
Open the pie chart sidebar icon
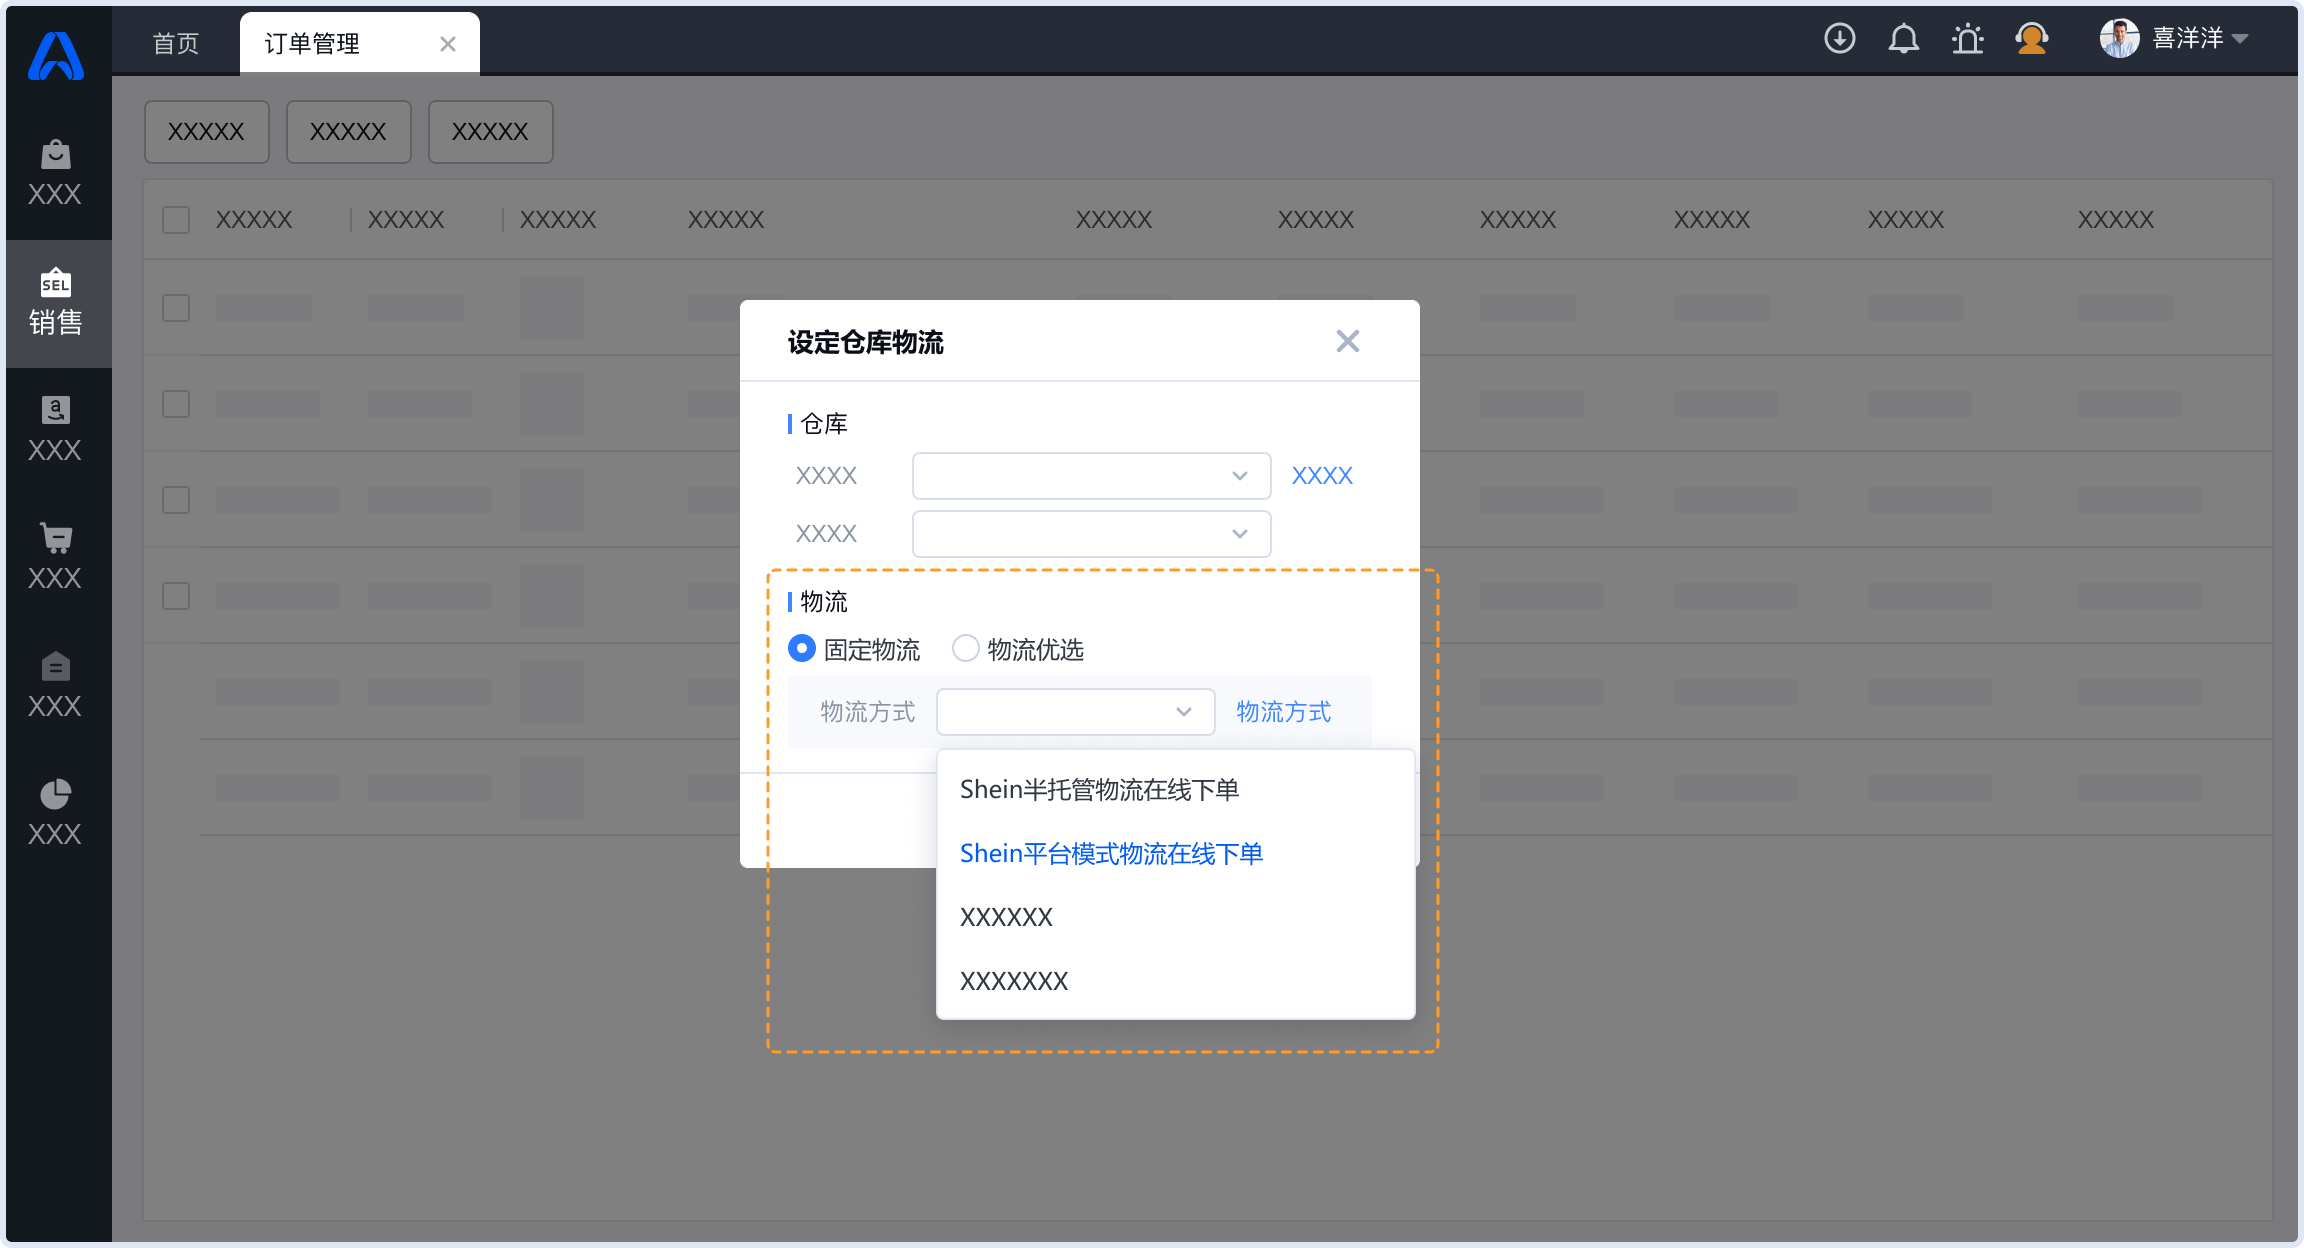(x=56, y=812)
